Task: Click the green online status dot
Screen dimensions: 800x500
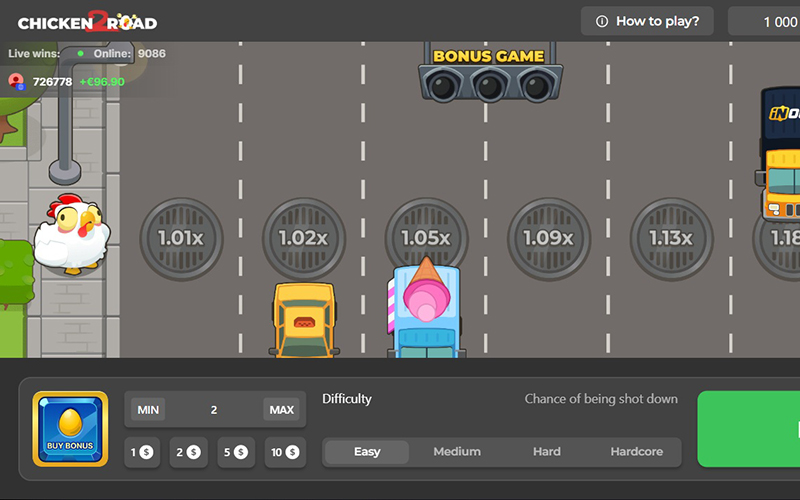Action: coord(80,54)
